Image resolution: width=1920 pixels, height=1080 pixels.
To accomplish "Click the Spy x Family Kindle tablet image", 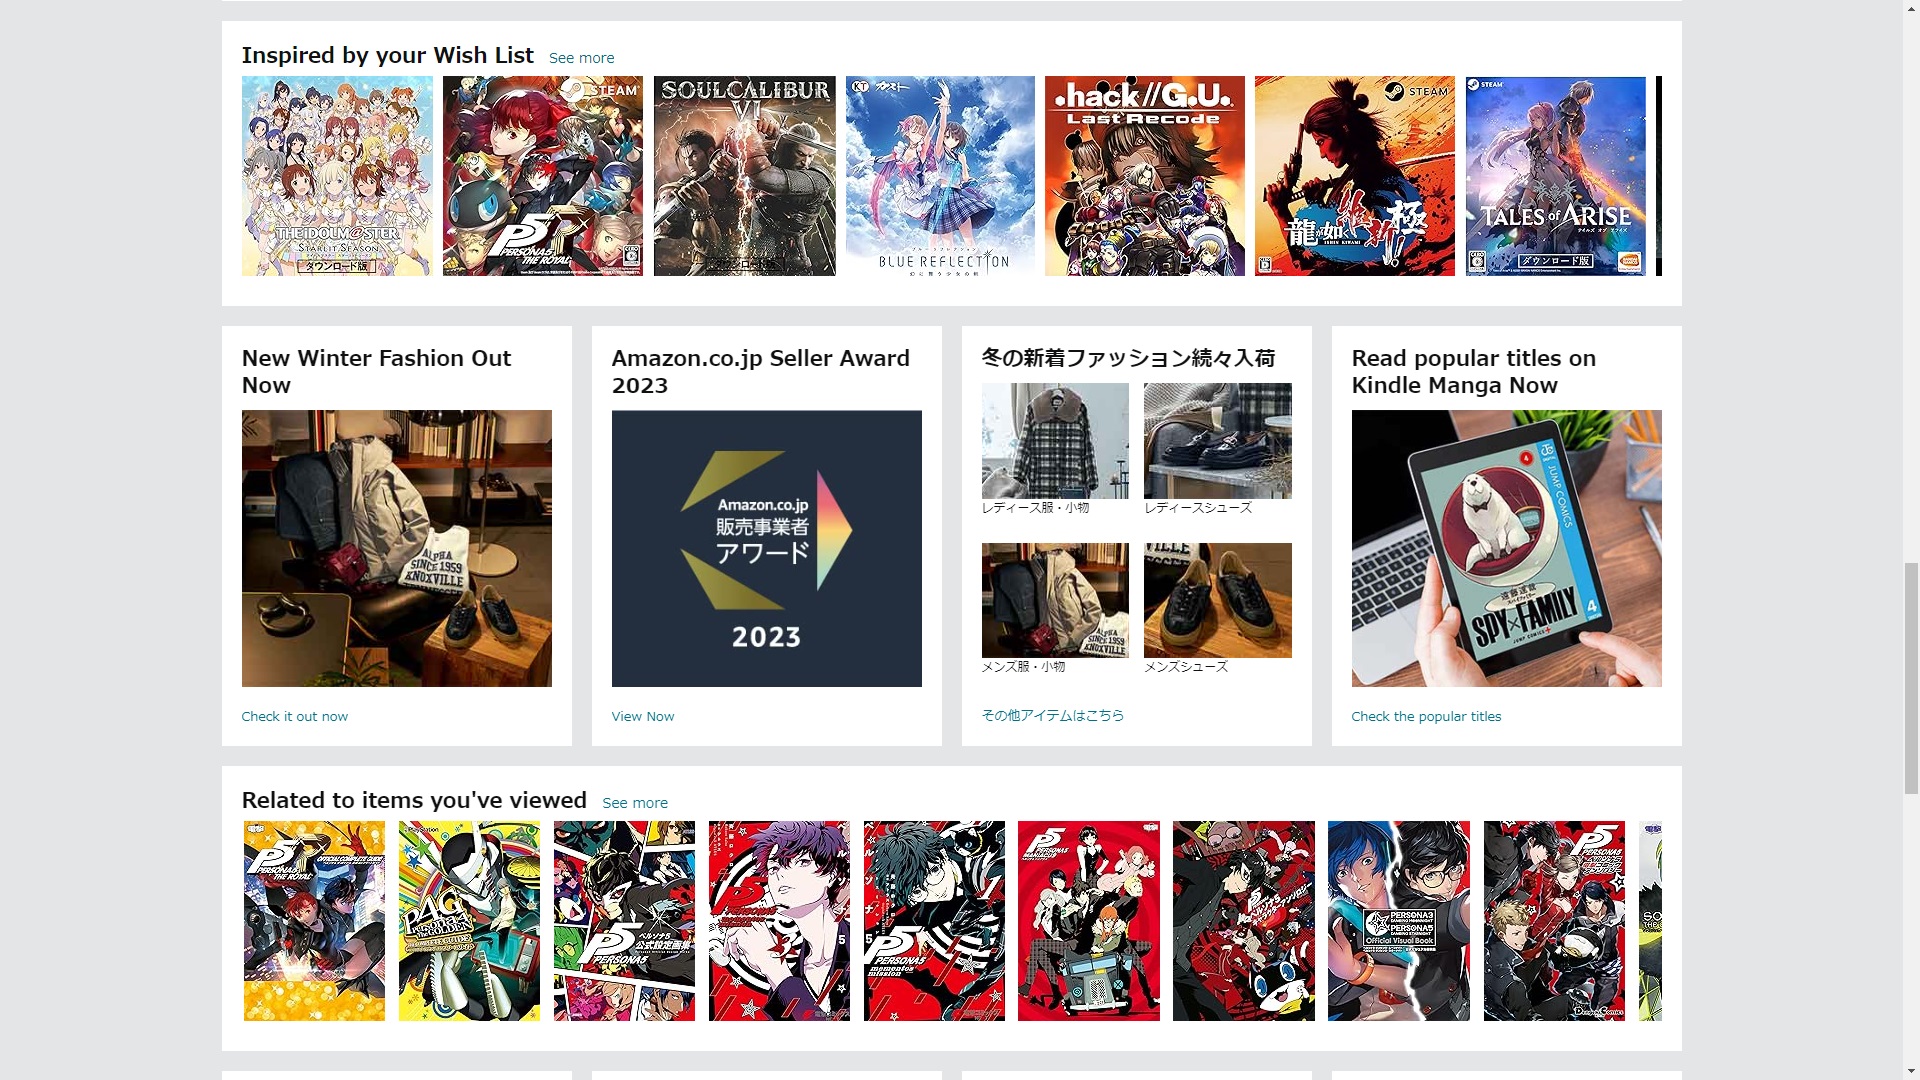I will click(x=1507, y=548).
